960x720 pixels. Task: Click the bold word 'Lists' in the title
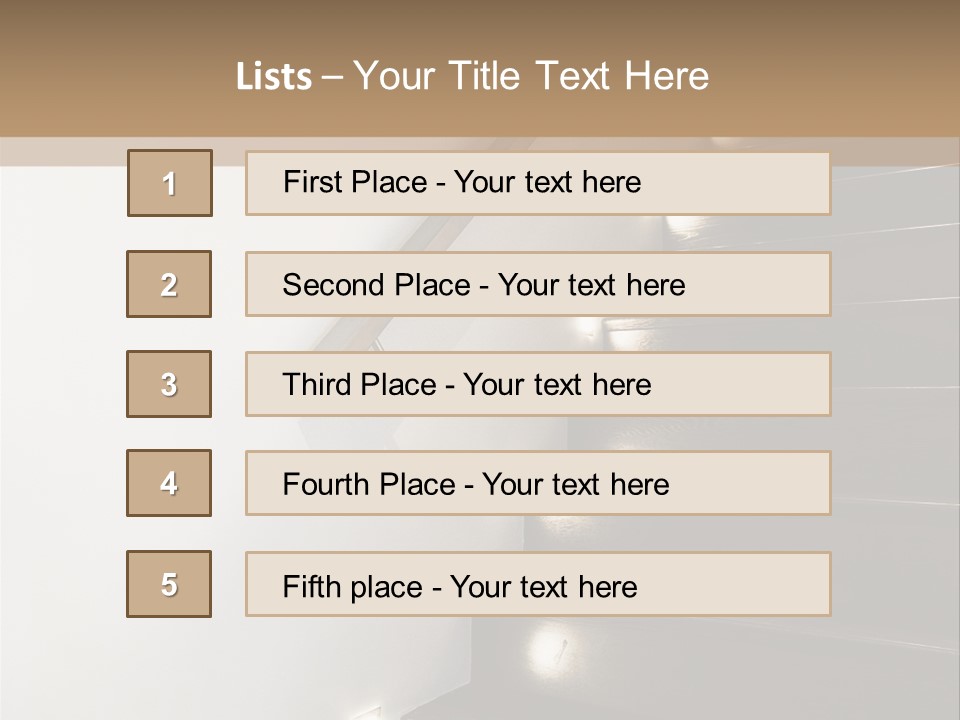pos(274,77)
